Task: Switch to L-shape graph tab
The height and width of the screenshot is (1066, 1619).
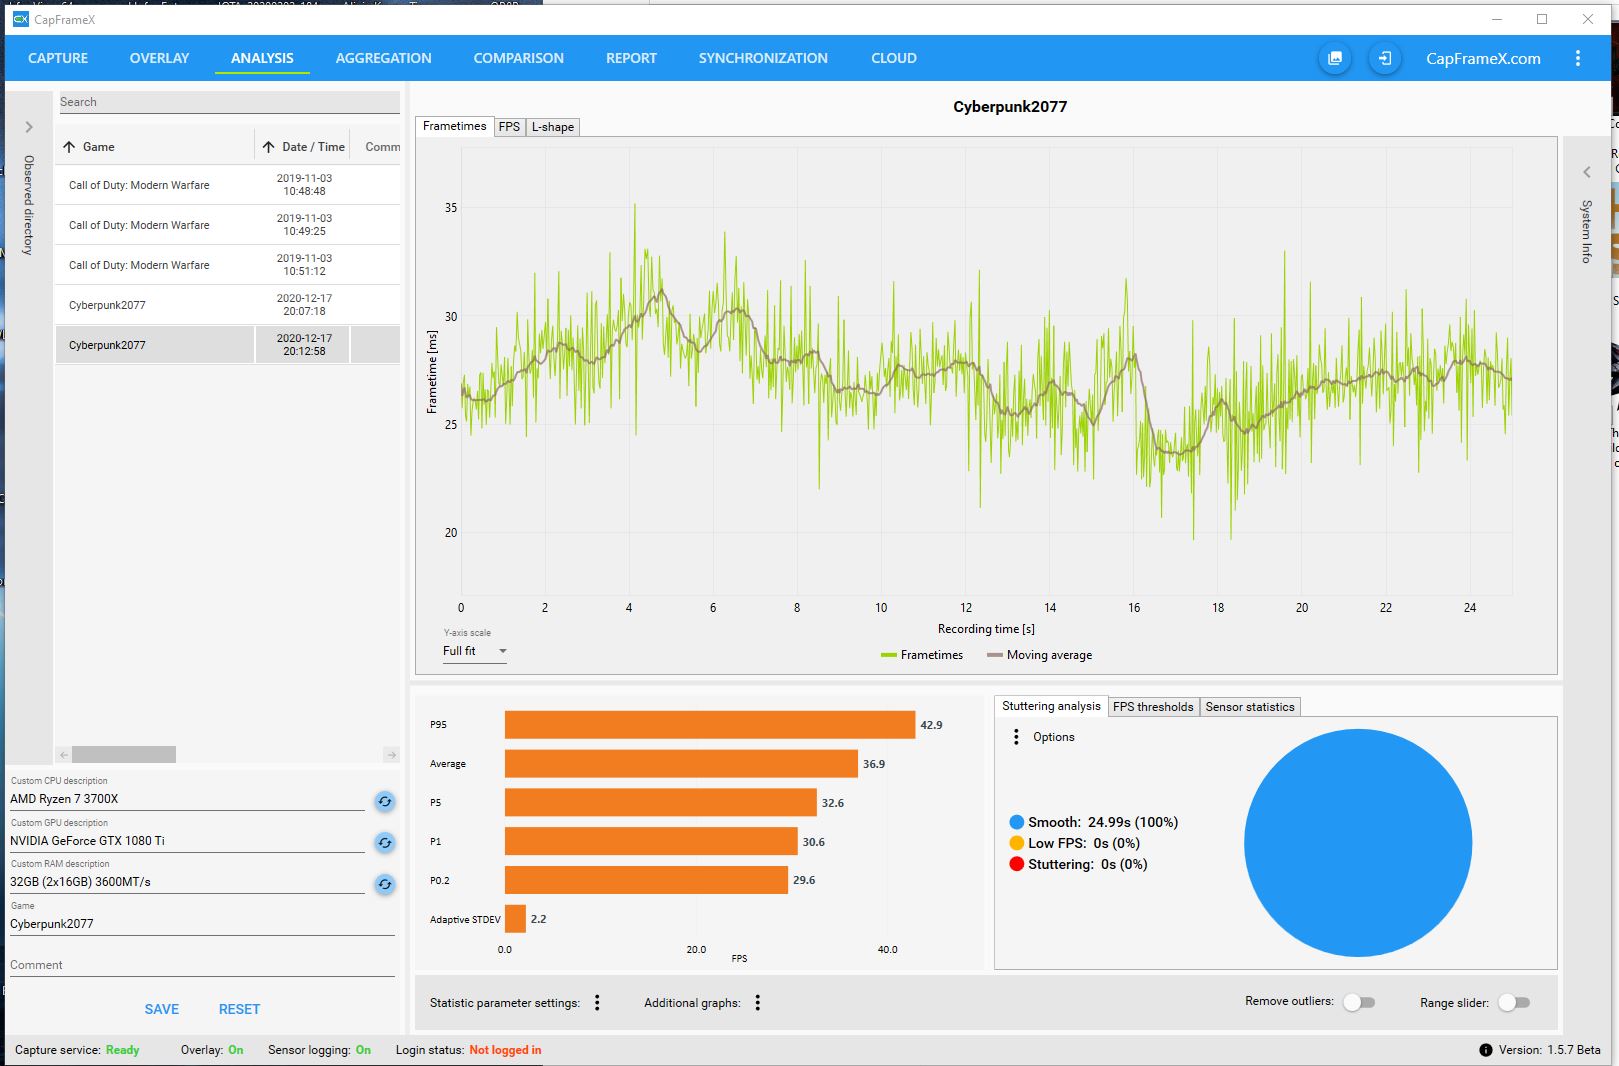Action: [553, 127]
